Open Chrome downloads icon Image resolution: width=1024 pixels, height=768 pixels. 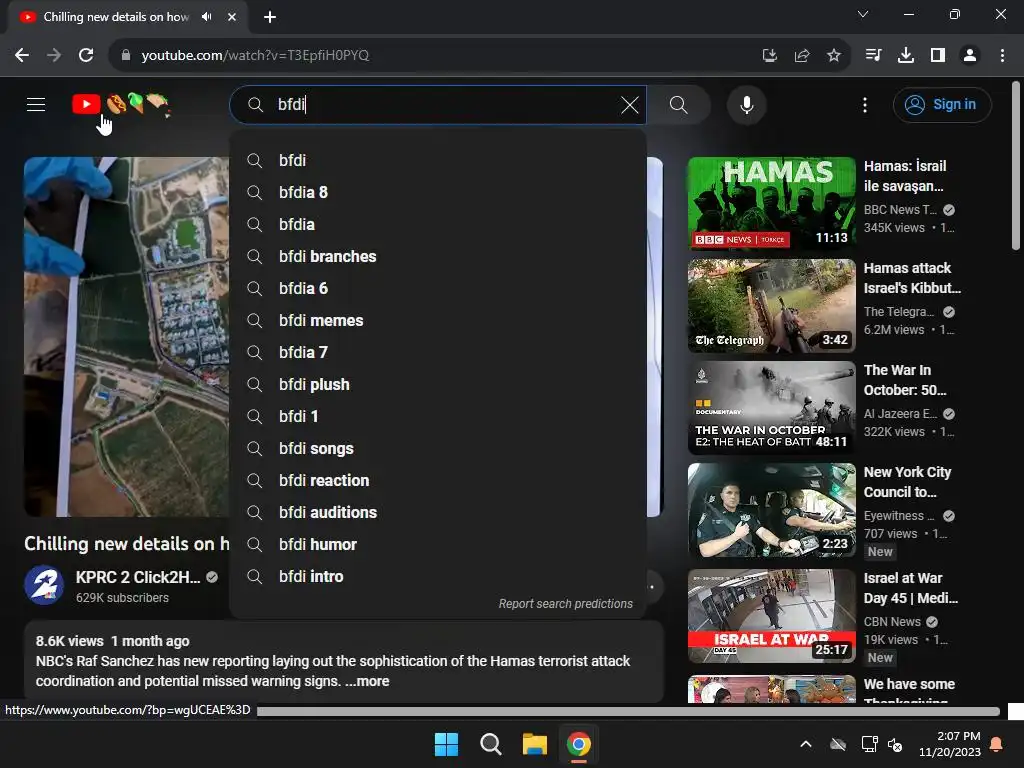pos(906,56)
